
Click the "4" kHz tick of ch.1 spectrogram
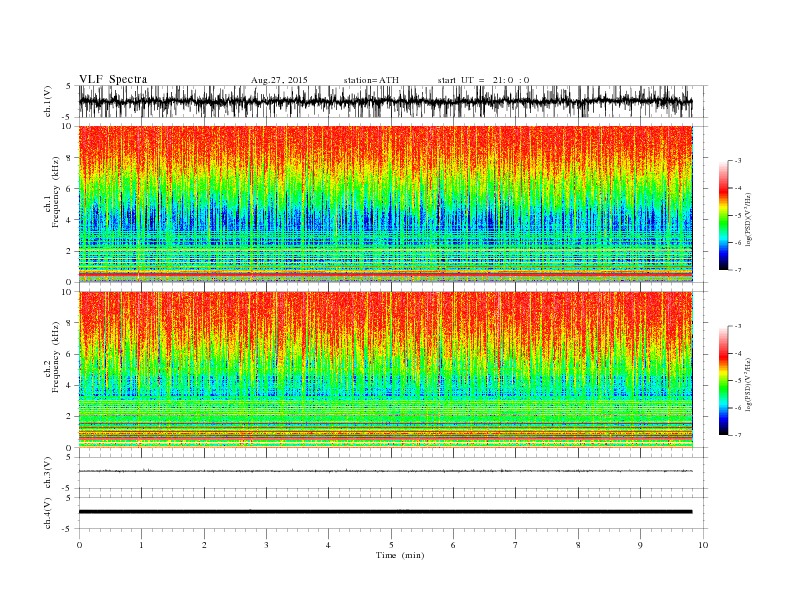click(69, 220)
